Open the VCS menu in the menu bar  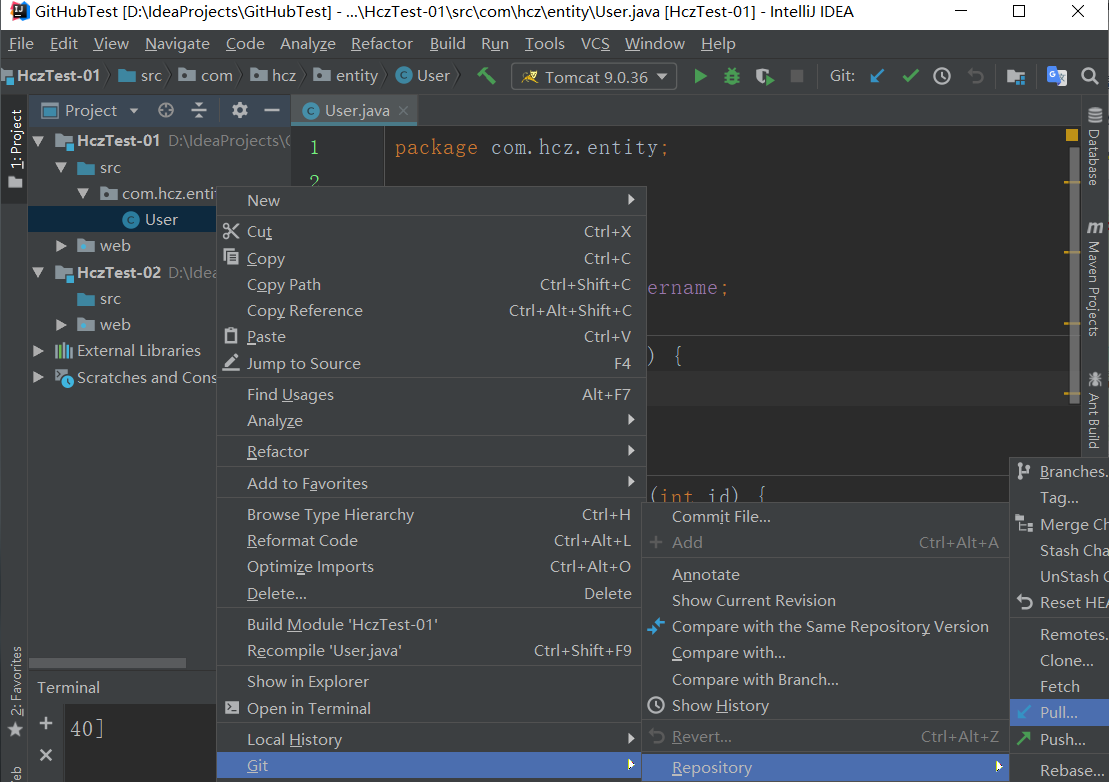pos(595,44)
